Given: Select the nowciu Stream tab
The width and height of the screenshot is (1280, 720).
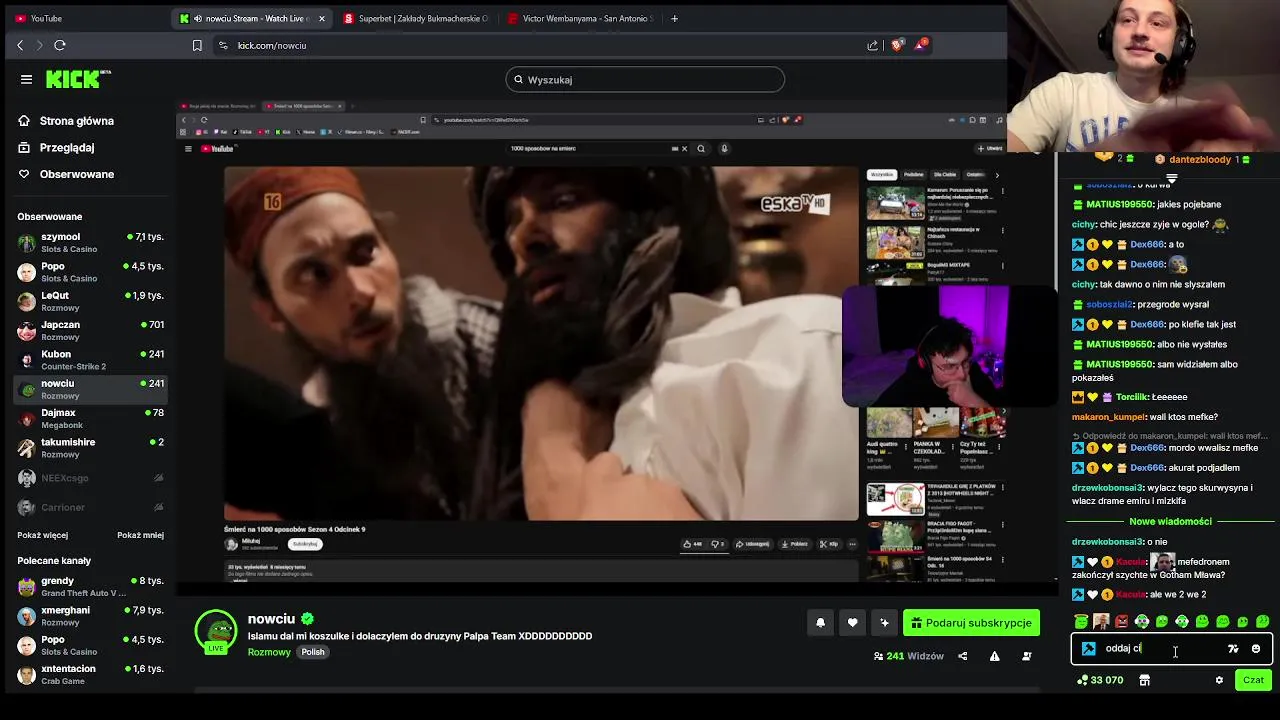Looking at the screenshot, I should click(x=250, y=18).
